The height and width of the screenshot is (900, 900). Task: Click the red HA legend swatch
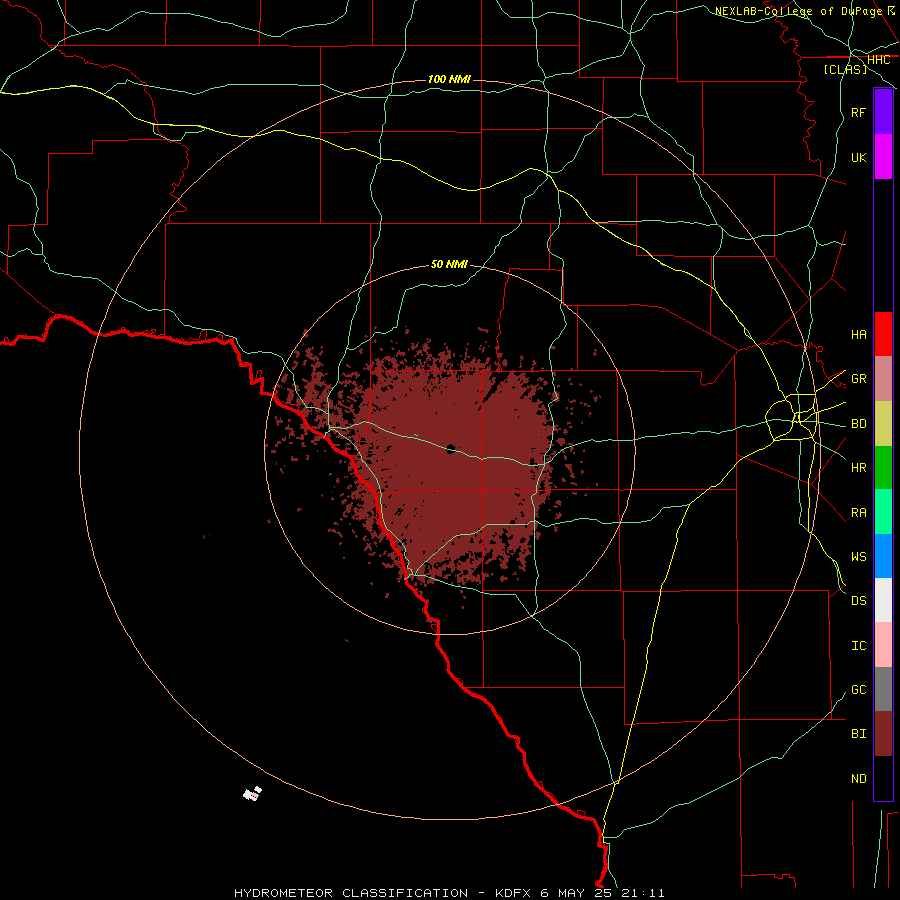883,334
